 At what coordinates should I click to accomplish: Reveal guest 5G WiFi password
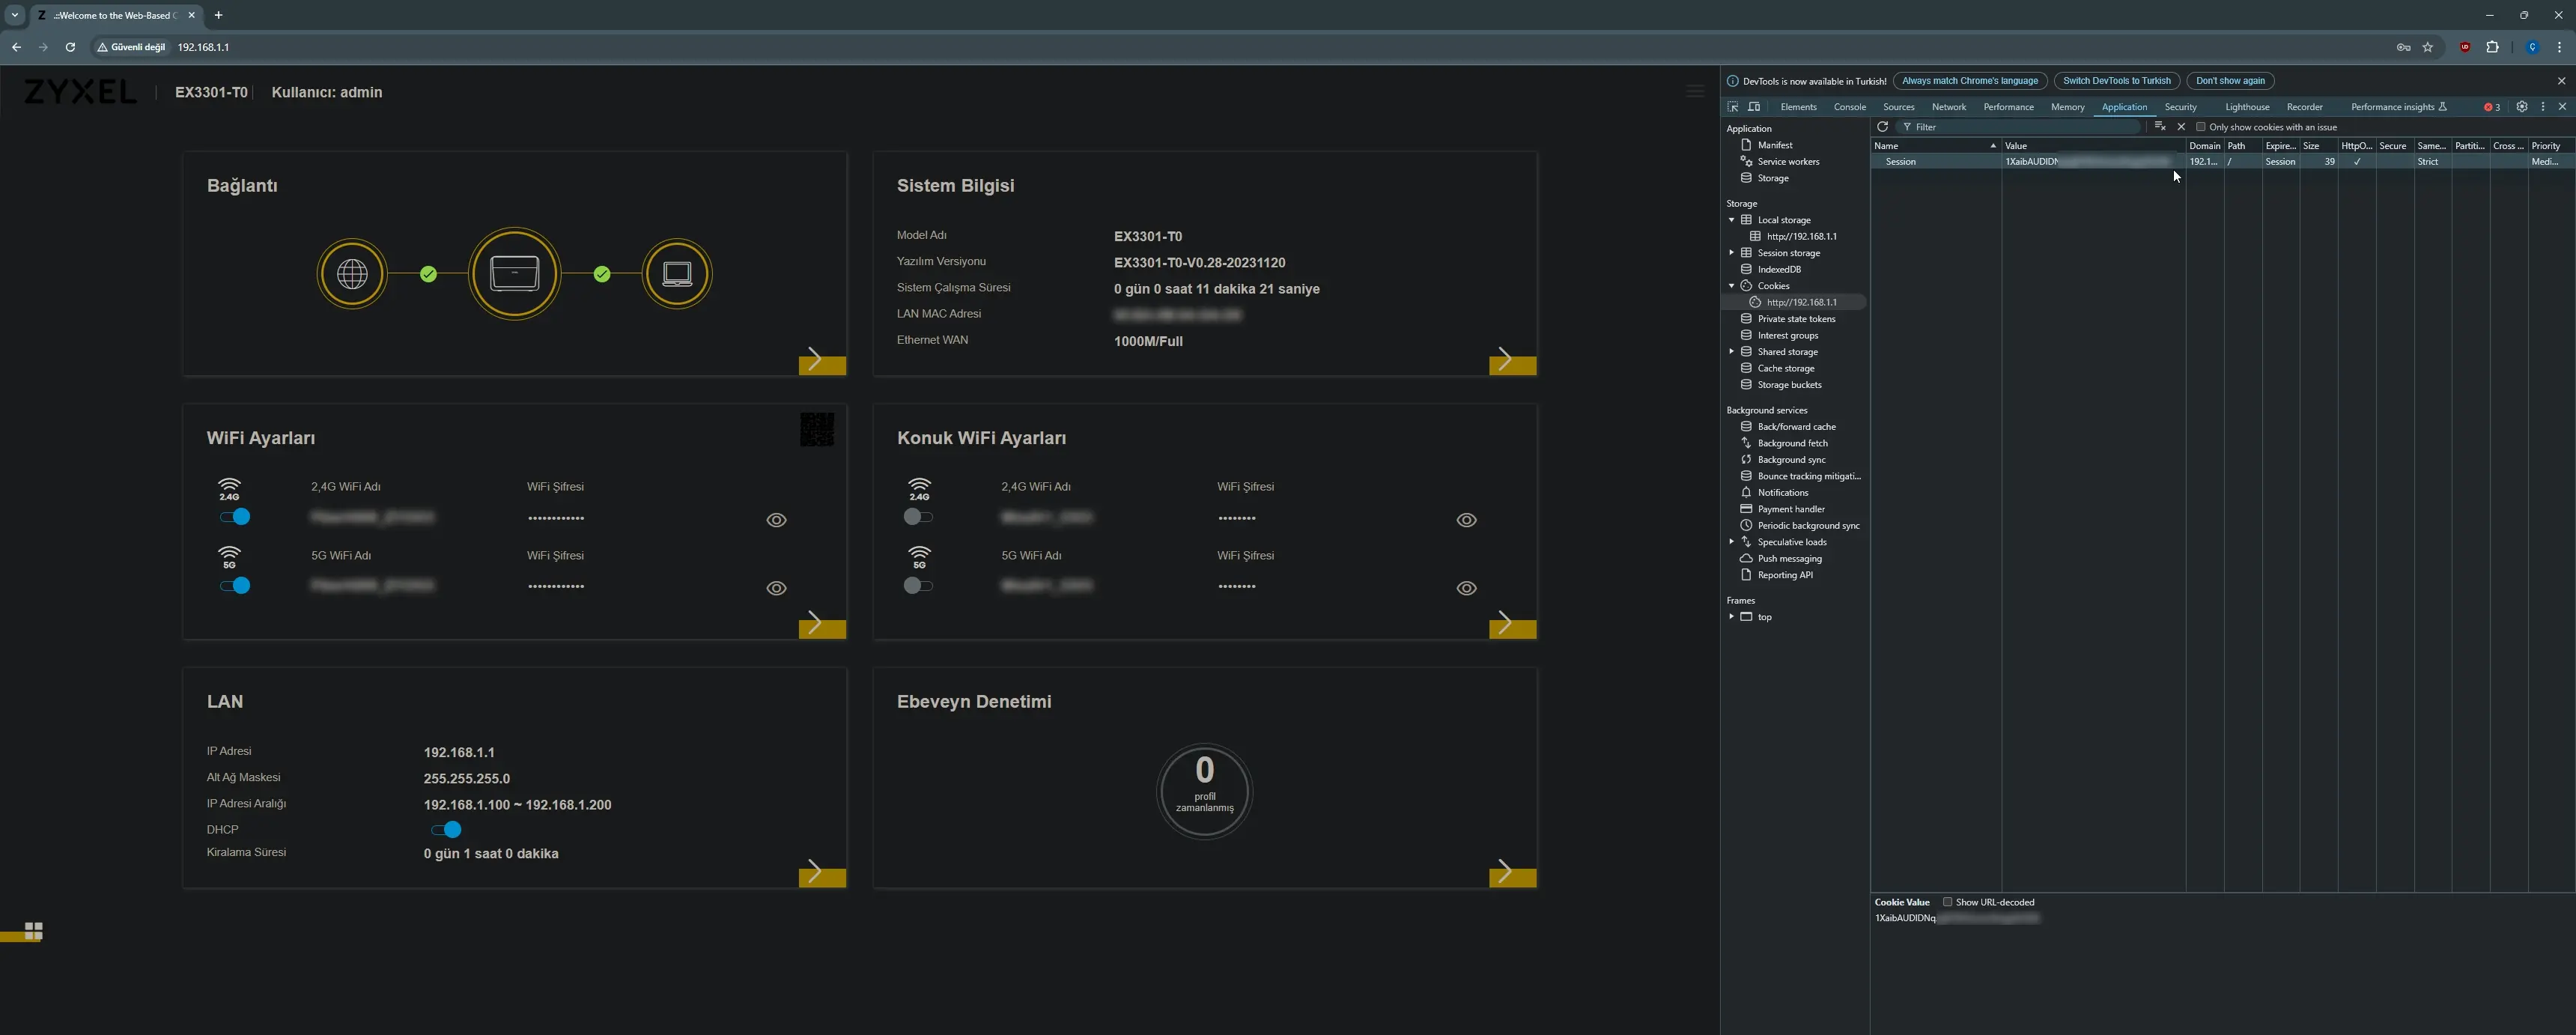pos(1466,588)
